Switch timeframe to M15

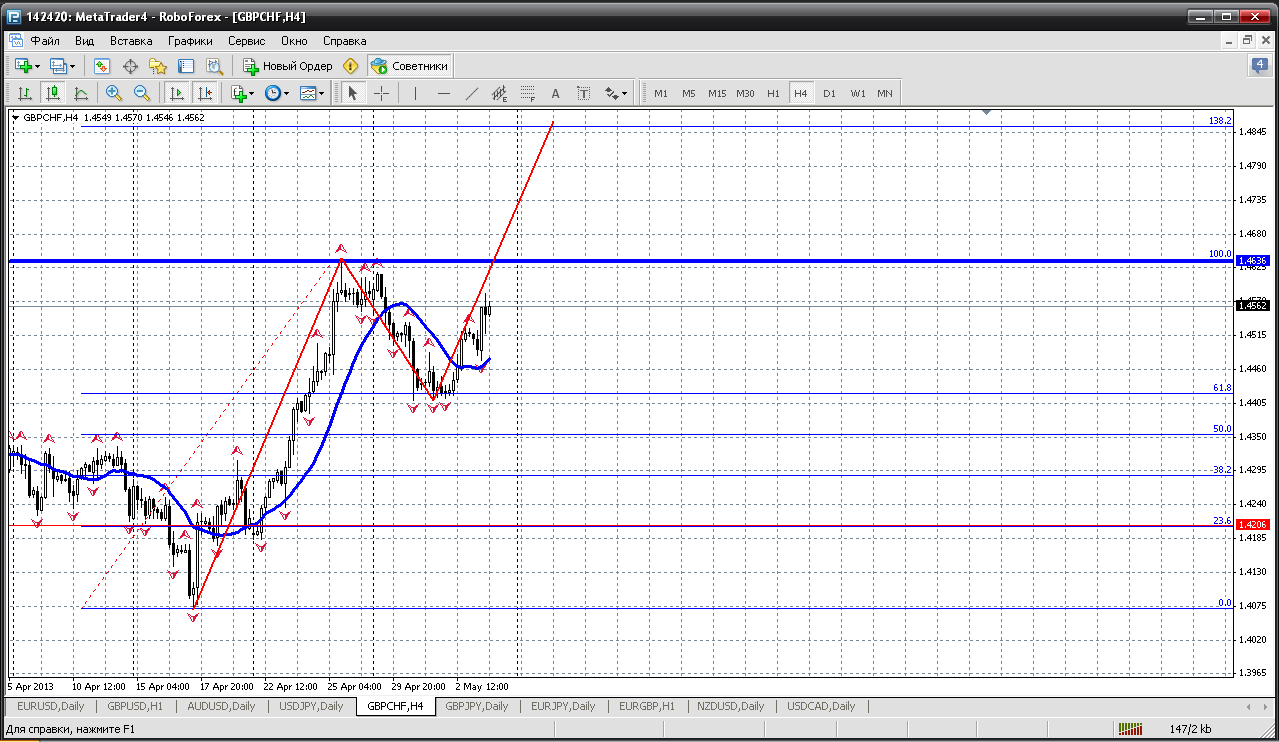tap(717, 93)
